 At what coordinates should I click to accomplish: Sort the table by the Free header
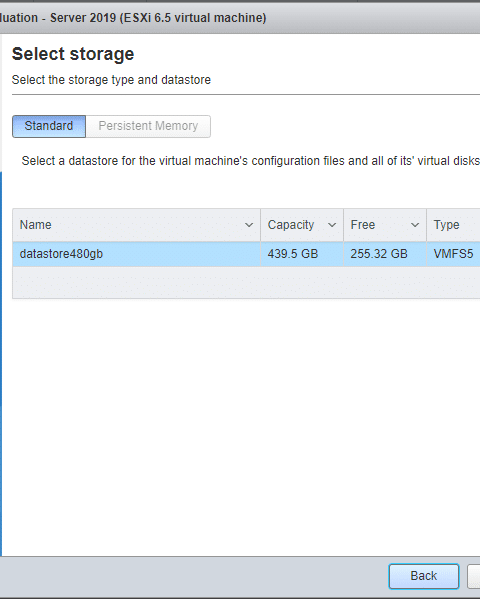click(x=363, y=225)
